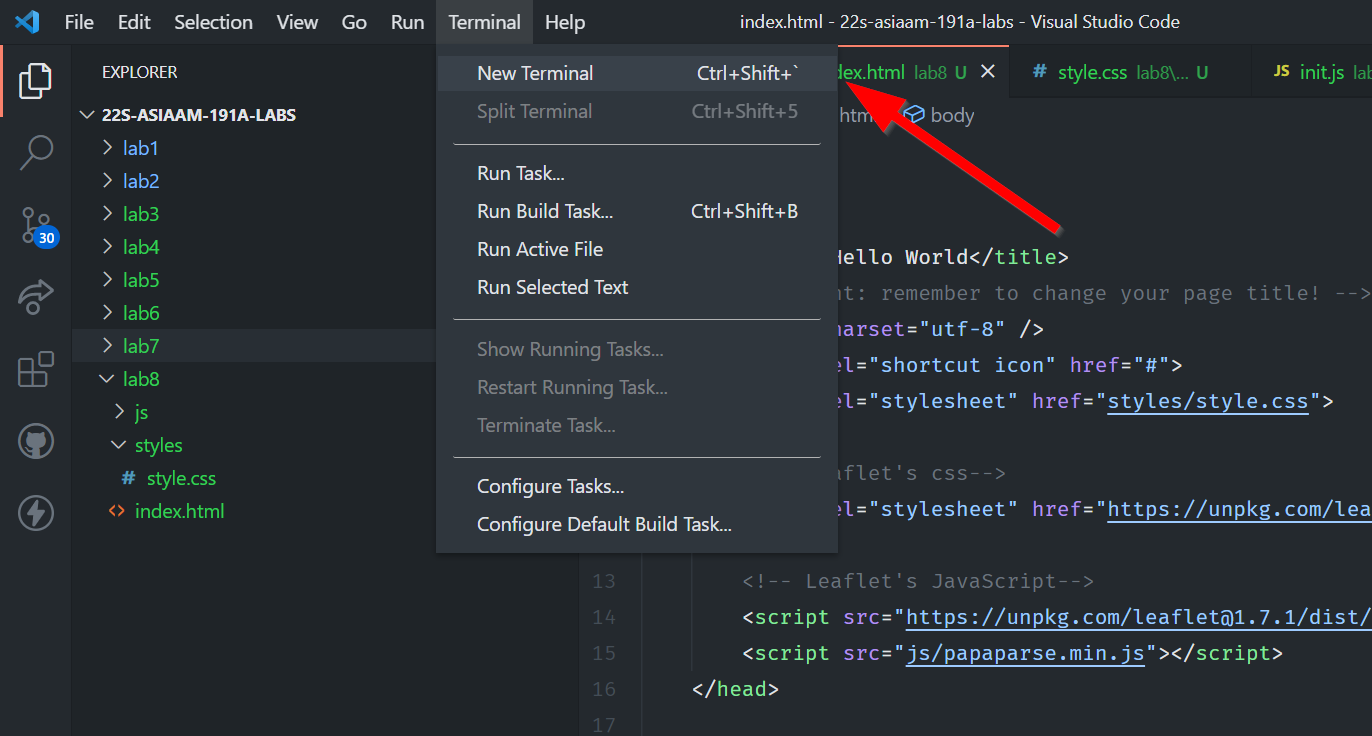Switch to the style.css editor tab
The height and width of the screenshot is (736, 1372).
tap(1092, 72)
